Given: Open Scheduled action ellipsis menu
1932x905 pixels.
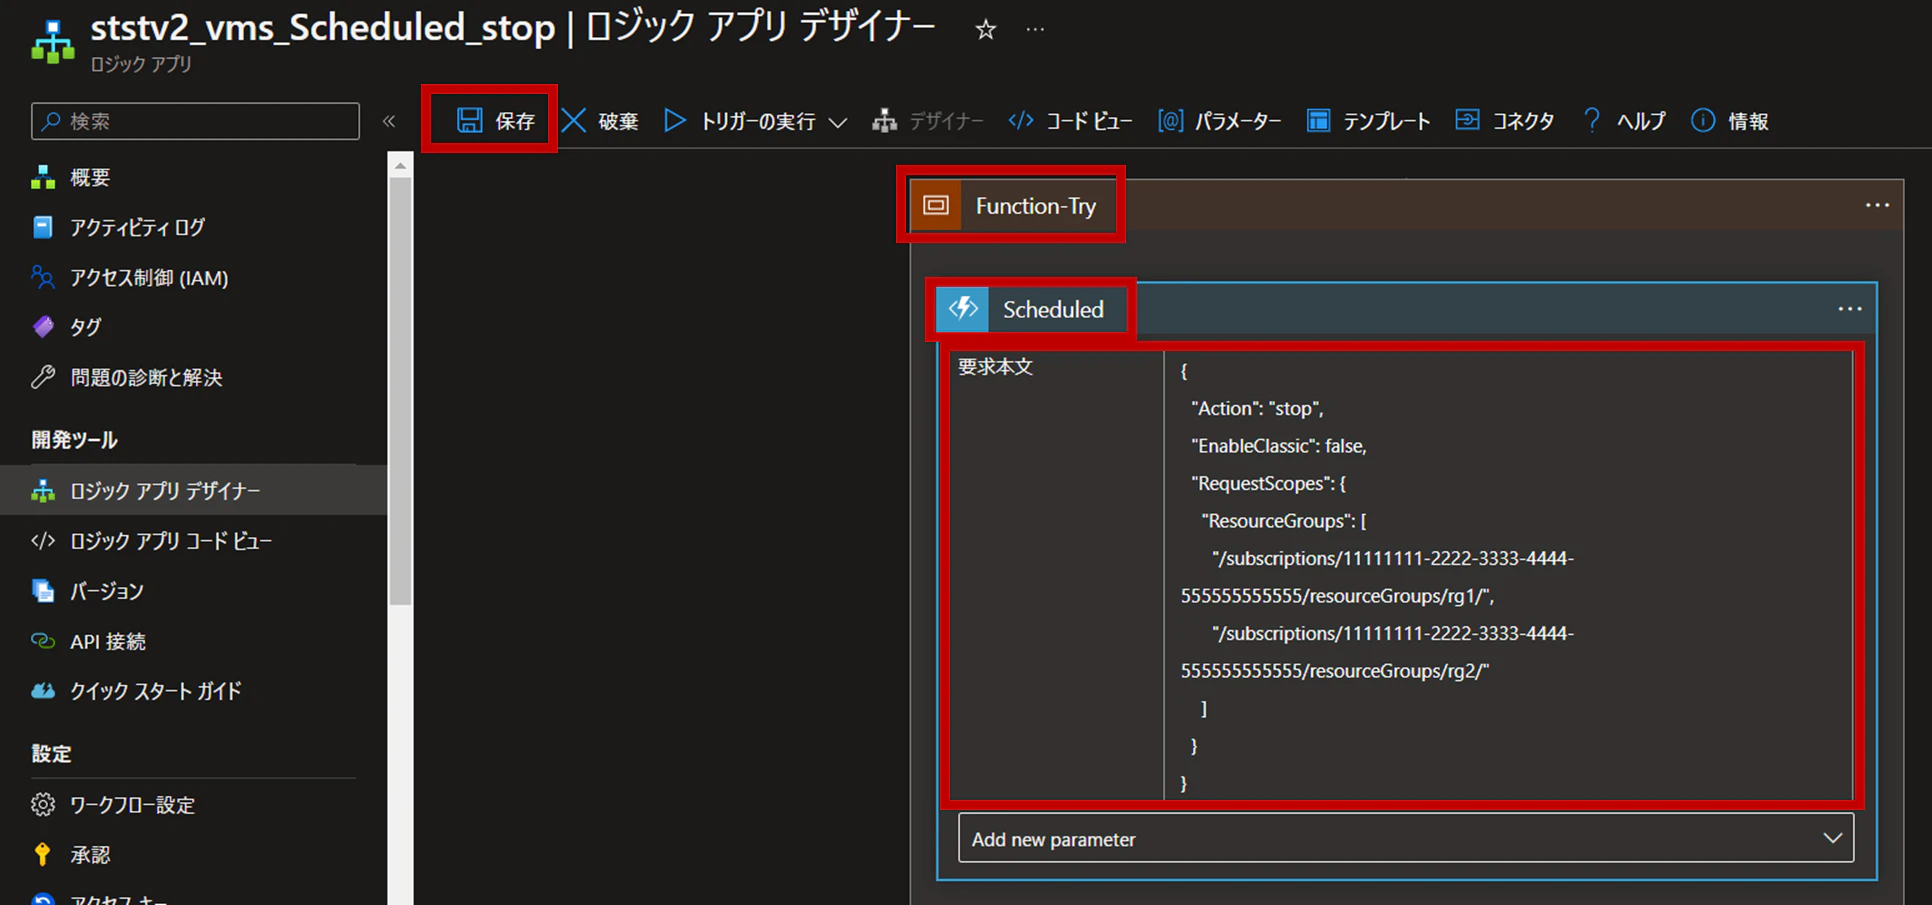Looking at the screenshot, I should (x=1850, y=309).
